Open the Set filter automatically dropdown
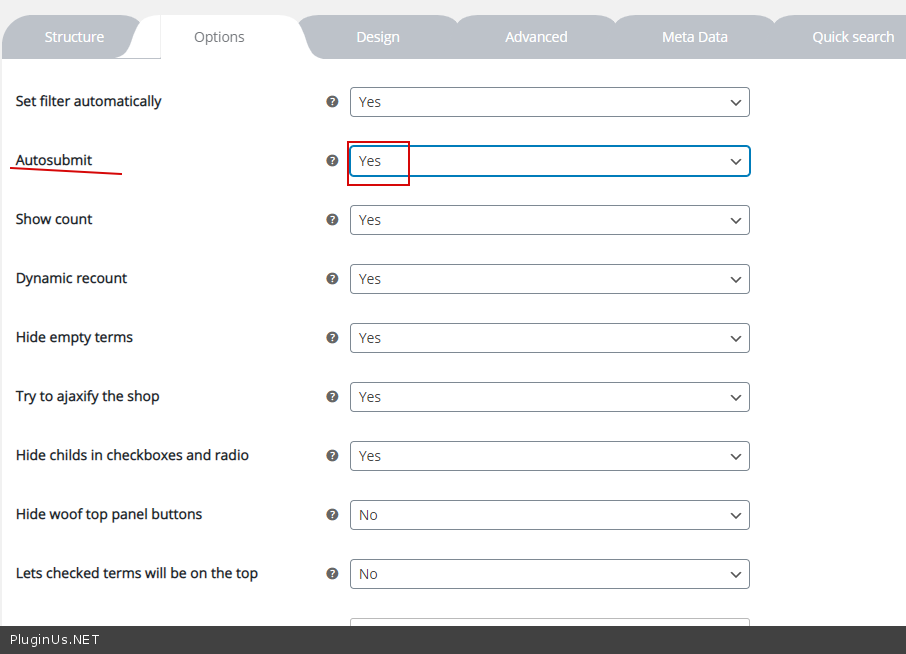 point(549,102)
